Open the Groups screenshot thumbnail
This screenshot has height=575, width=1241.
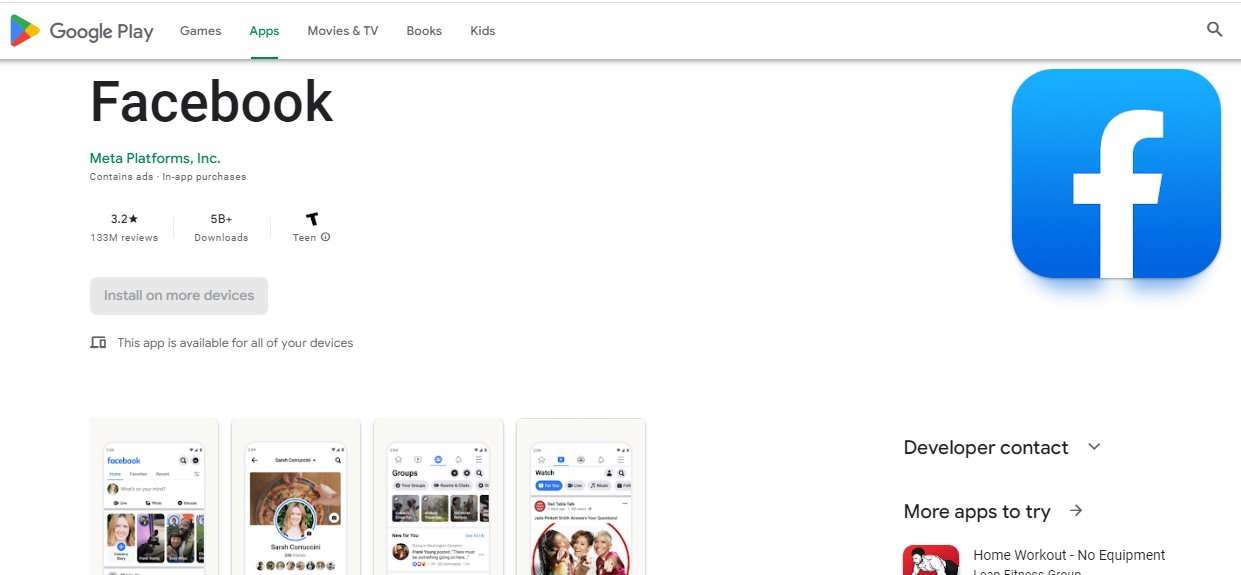pos(438,497)
